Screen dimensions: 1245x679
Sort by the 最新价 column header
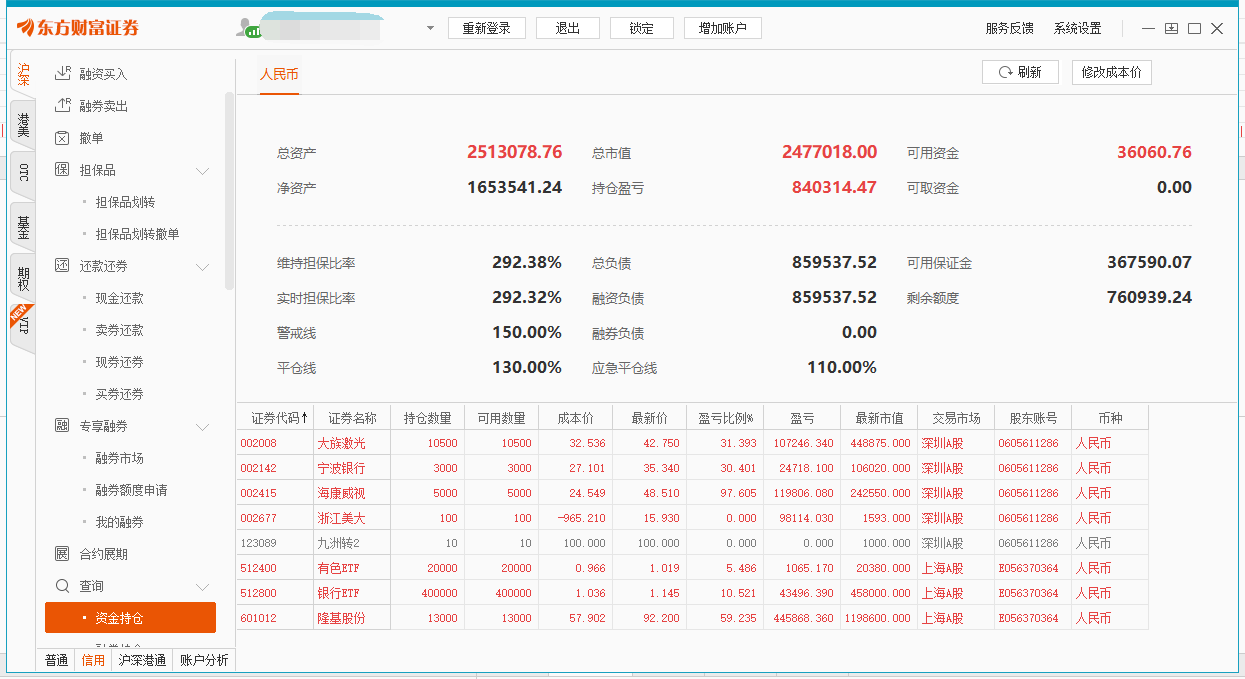[649, 418]
